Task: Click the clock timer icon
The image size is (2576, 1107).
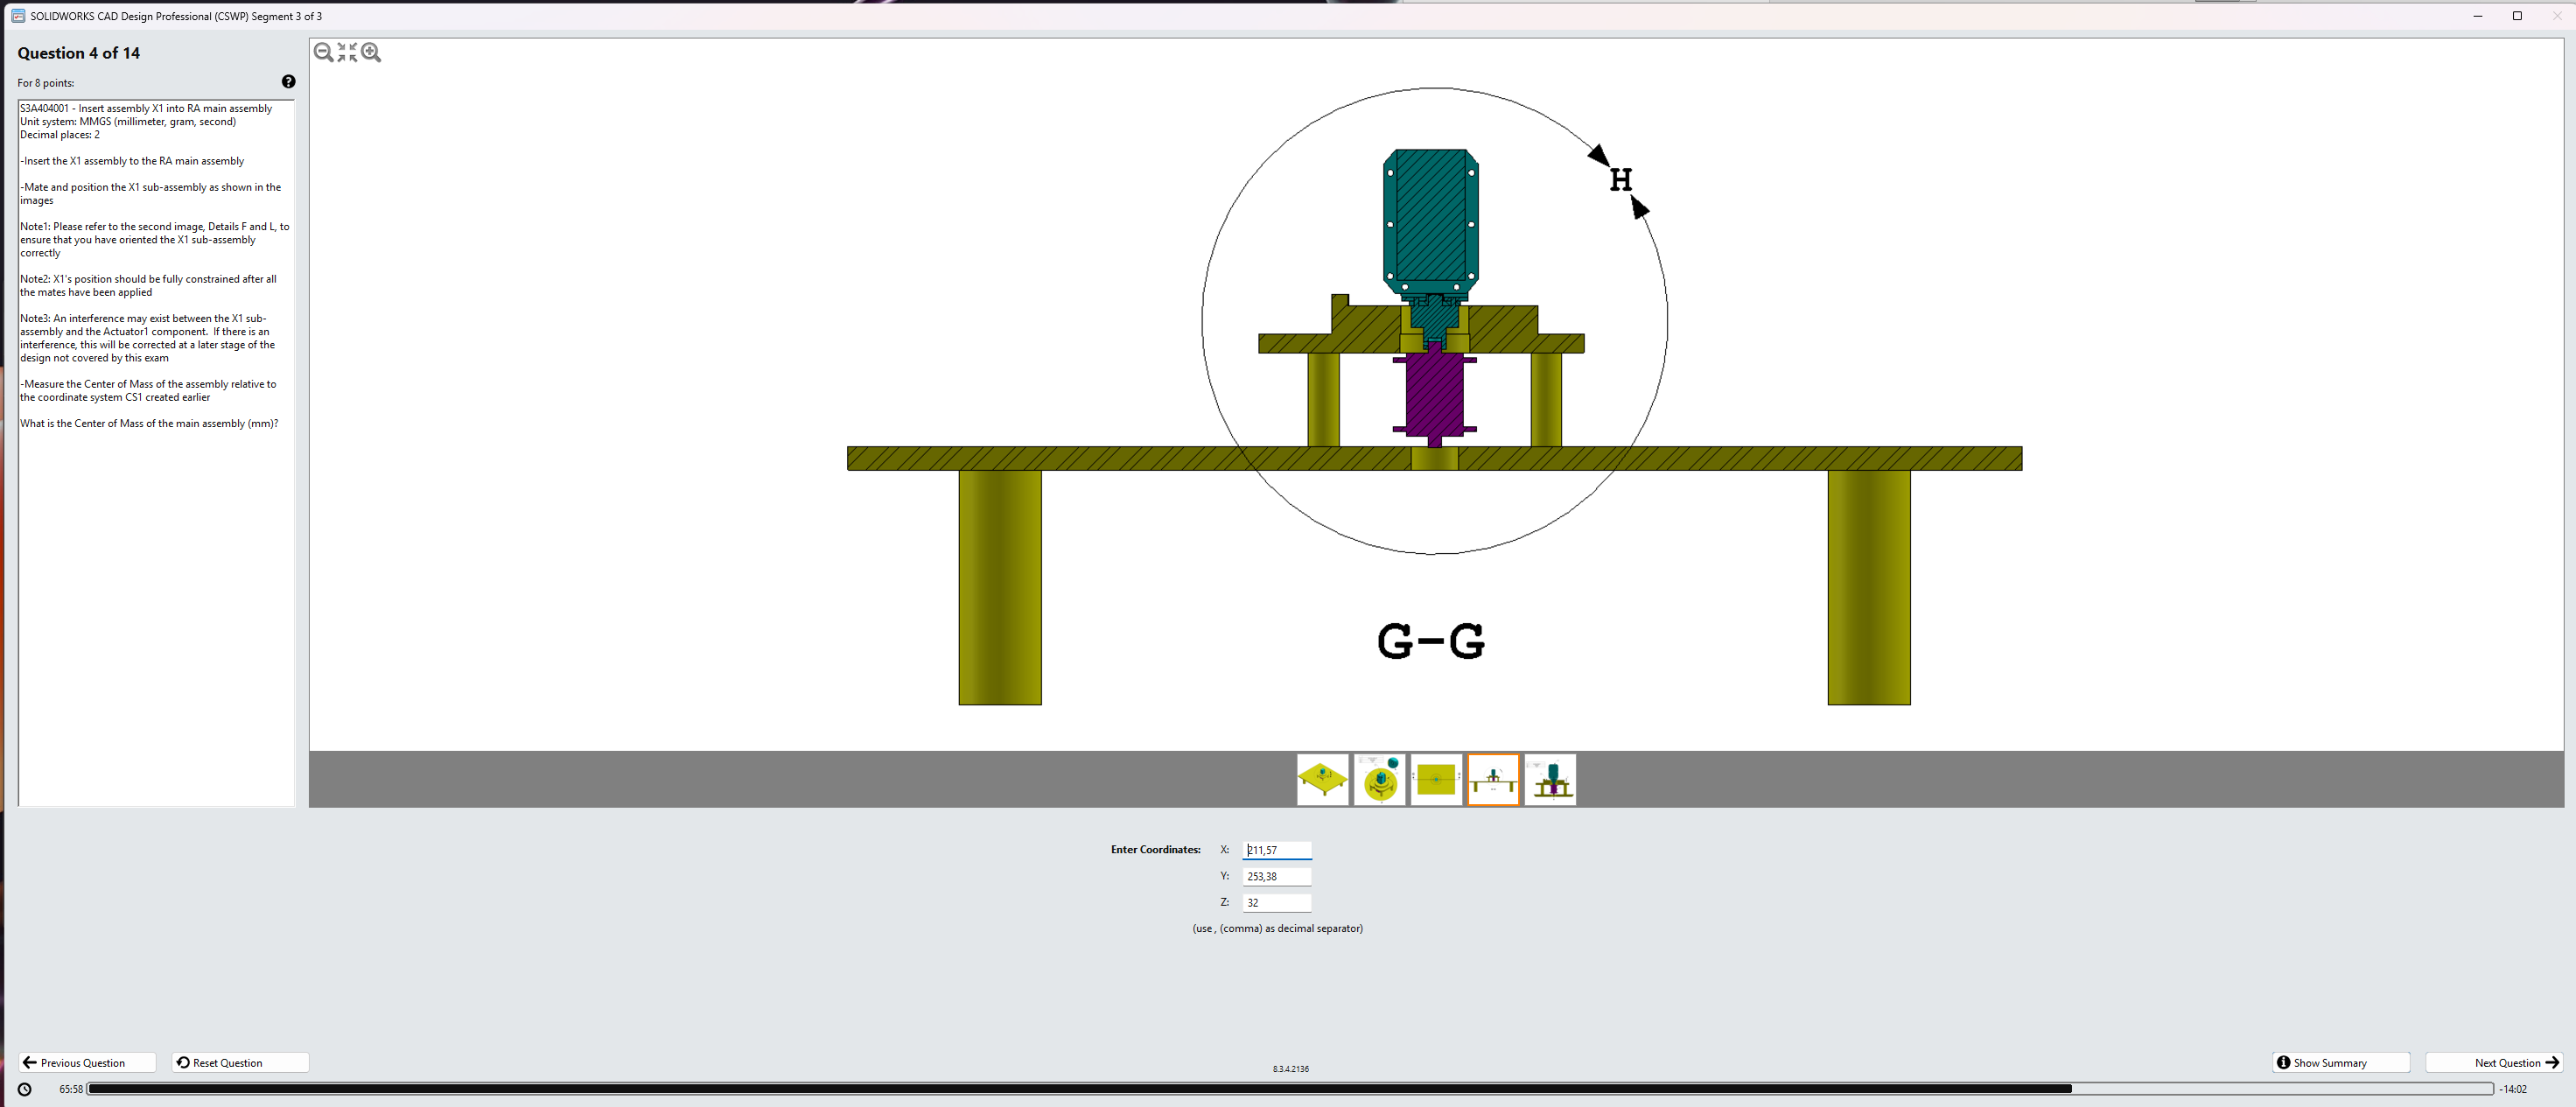Action: (x=25, y=1089)
